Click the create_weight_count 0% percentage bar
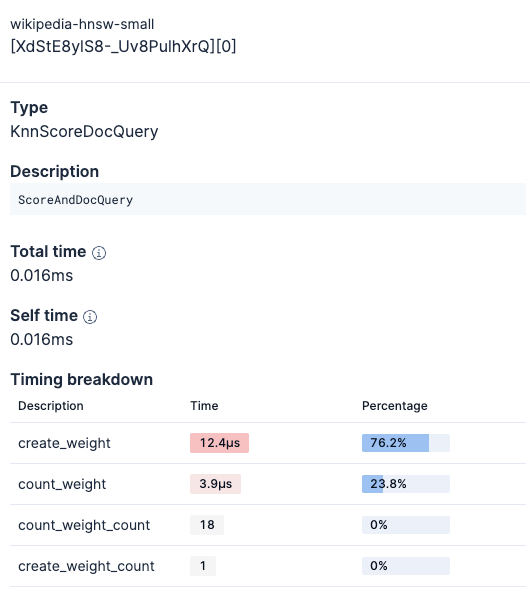The height and width of the screenshot is (592, 530). (x=406, y=566)
